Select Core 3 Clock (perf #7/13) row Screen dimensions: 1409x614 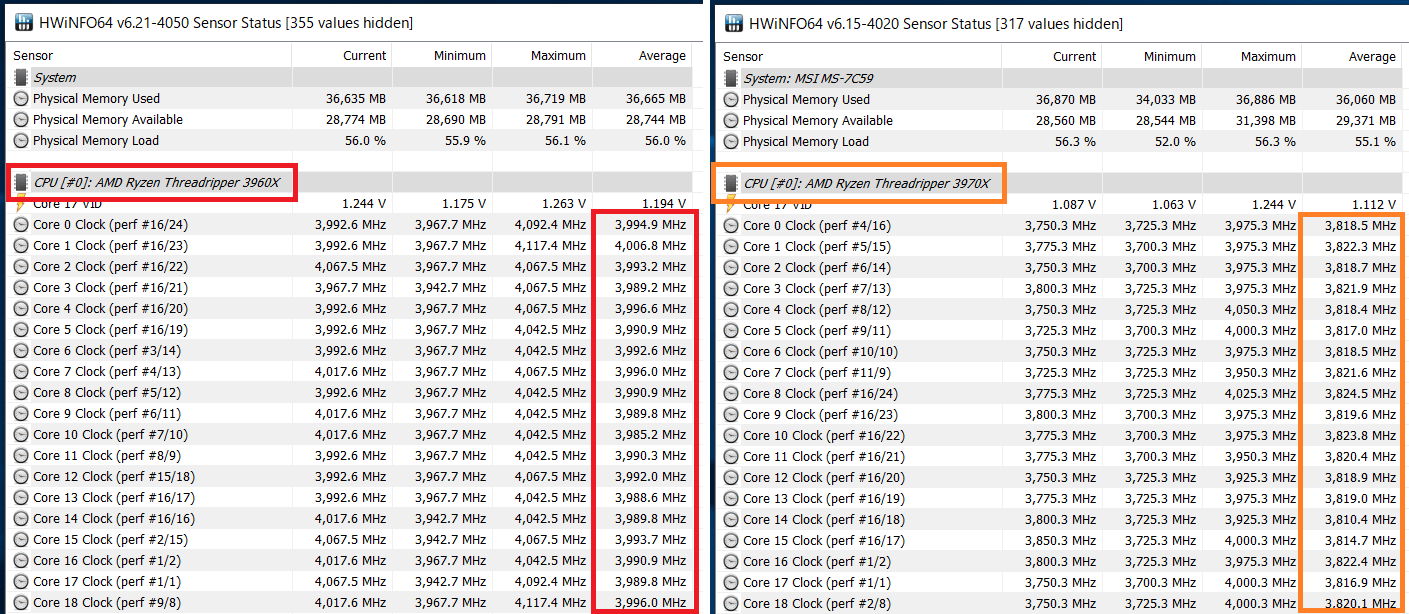[x=1059, y=288]
